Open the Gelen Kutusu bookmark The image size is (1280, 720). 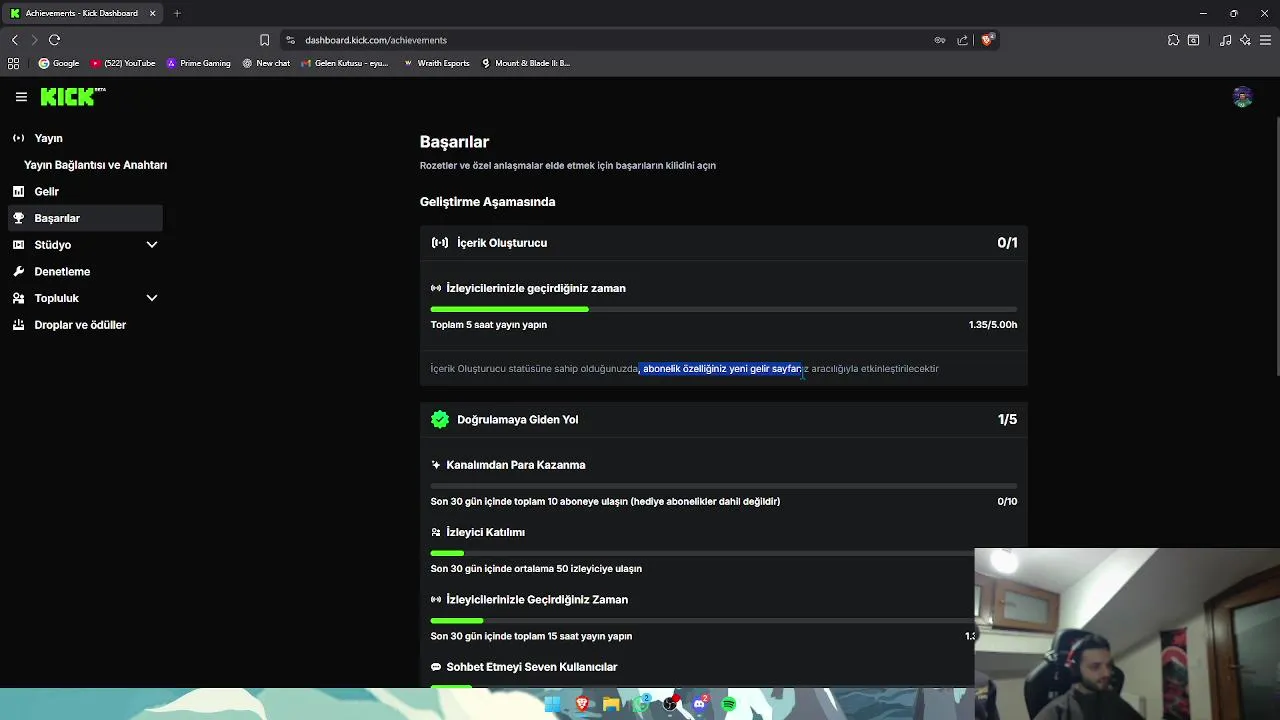pos(344,63)
